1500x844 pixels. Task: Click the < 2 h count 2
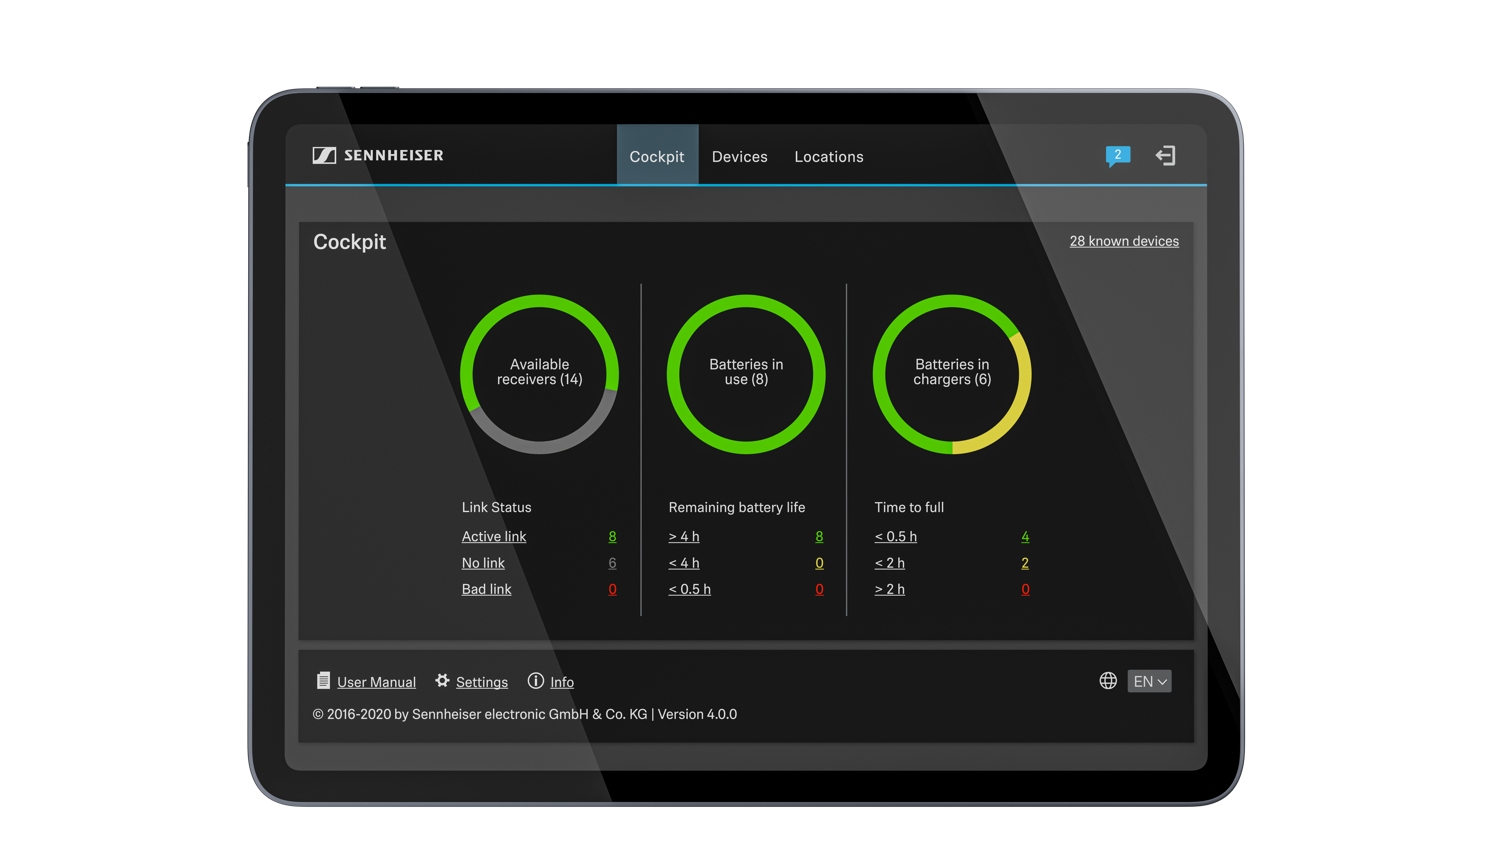[x=1025, y=563]
